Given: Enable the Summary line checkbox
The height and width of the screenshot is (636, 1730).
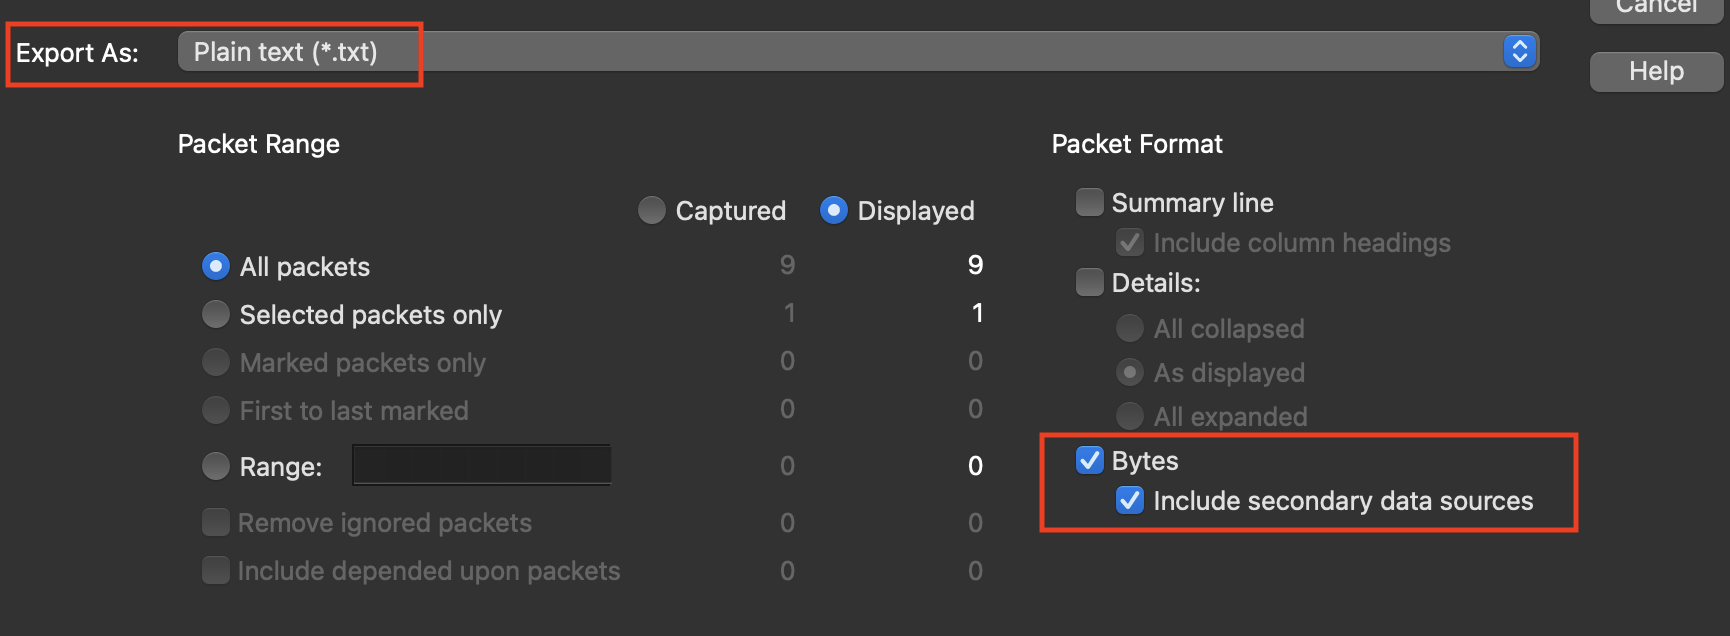Looking at the screenshot, I should [1090, 202].
